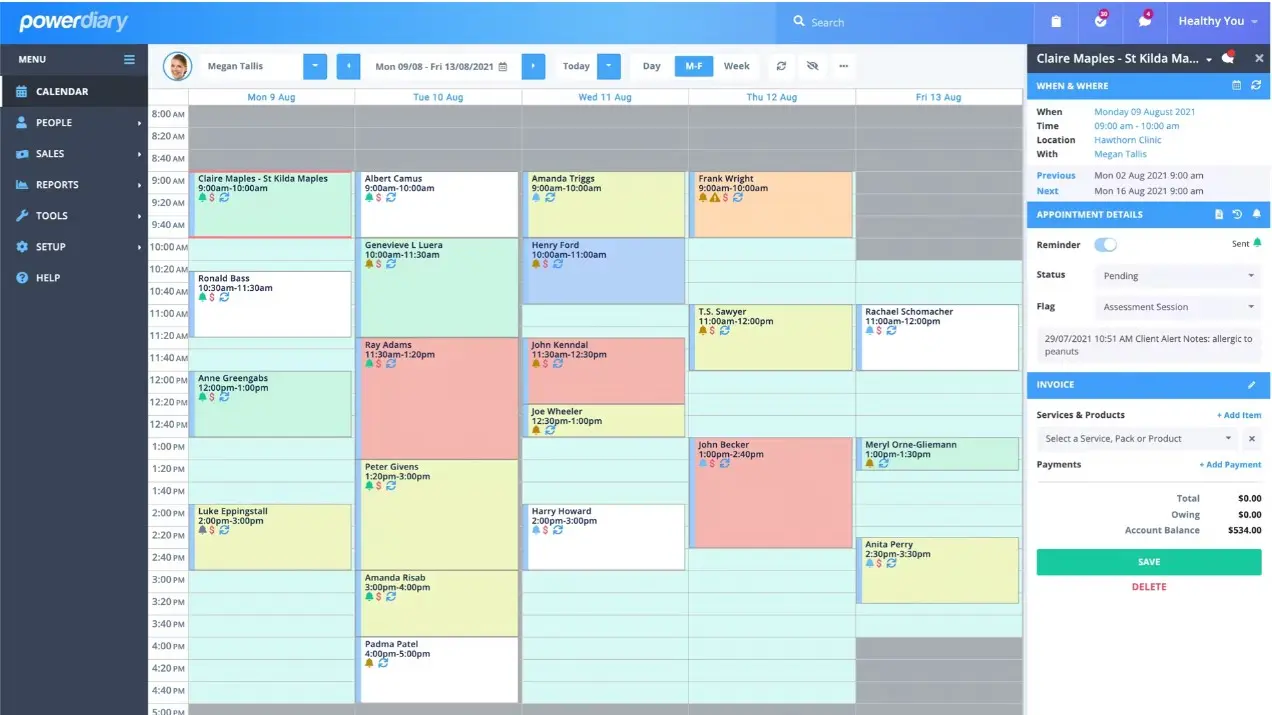
Task: Collapse the menu with the hamburger icon
Action: click(128, 59)
